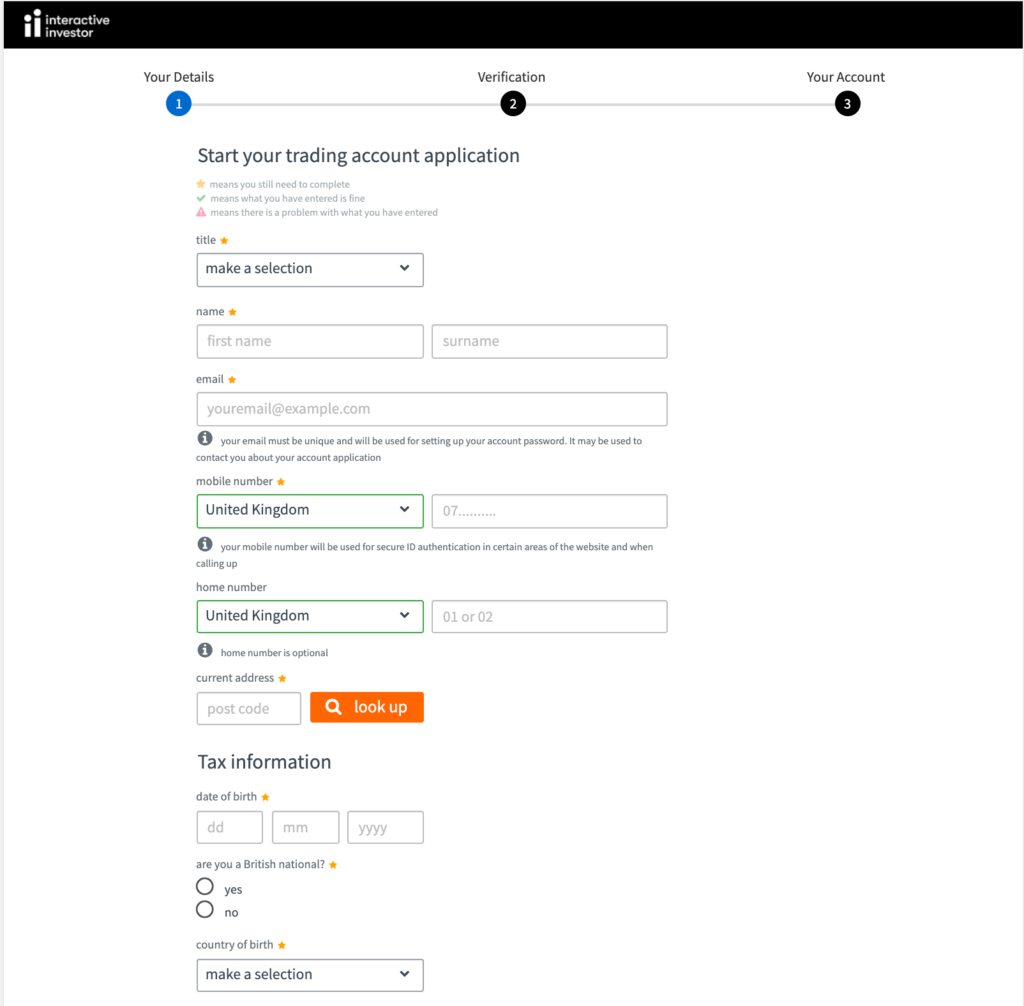Viewport: 1024px width, 1006px height.
Task: Focus the mobile number 07 field
Action: click(549, 511)
